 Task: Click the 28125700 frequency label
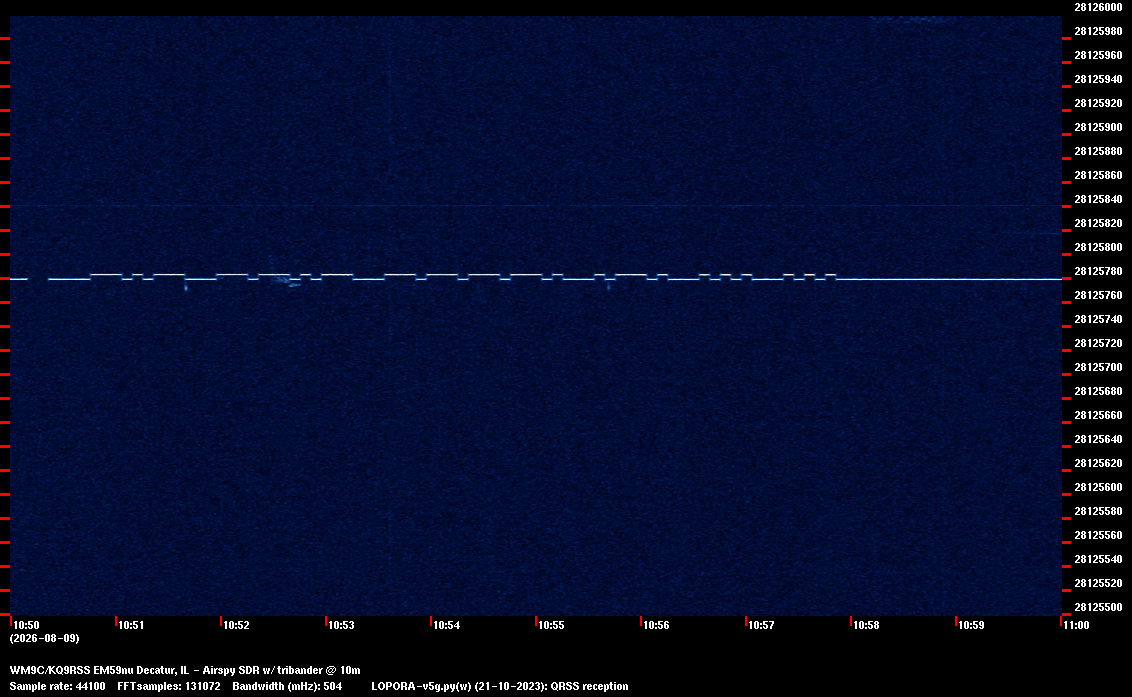(x=1098, y=367)
